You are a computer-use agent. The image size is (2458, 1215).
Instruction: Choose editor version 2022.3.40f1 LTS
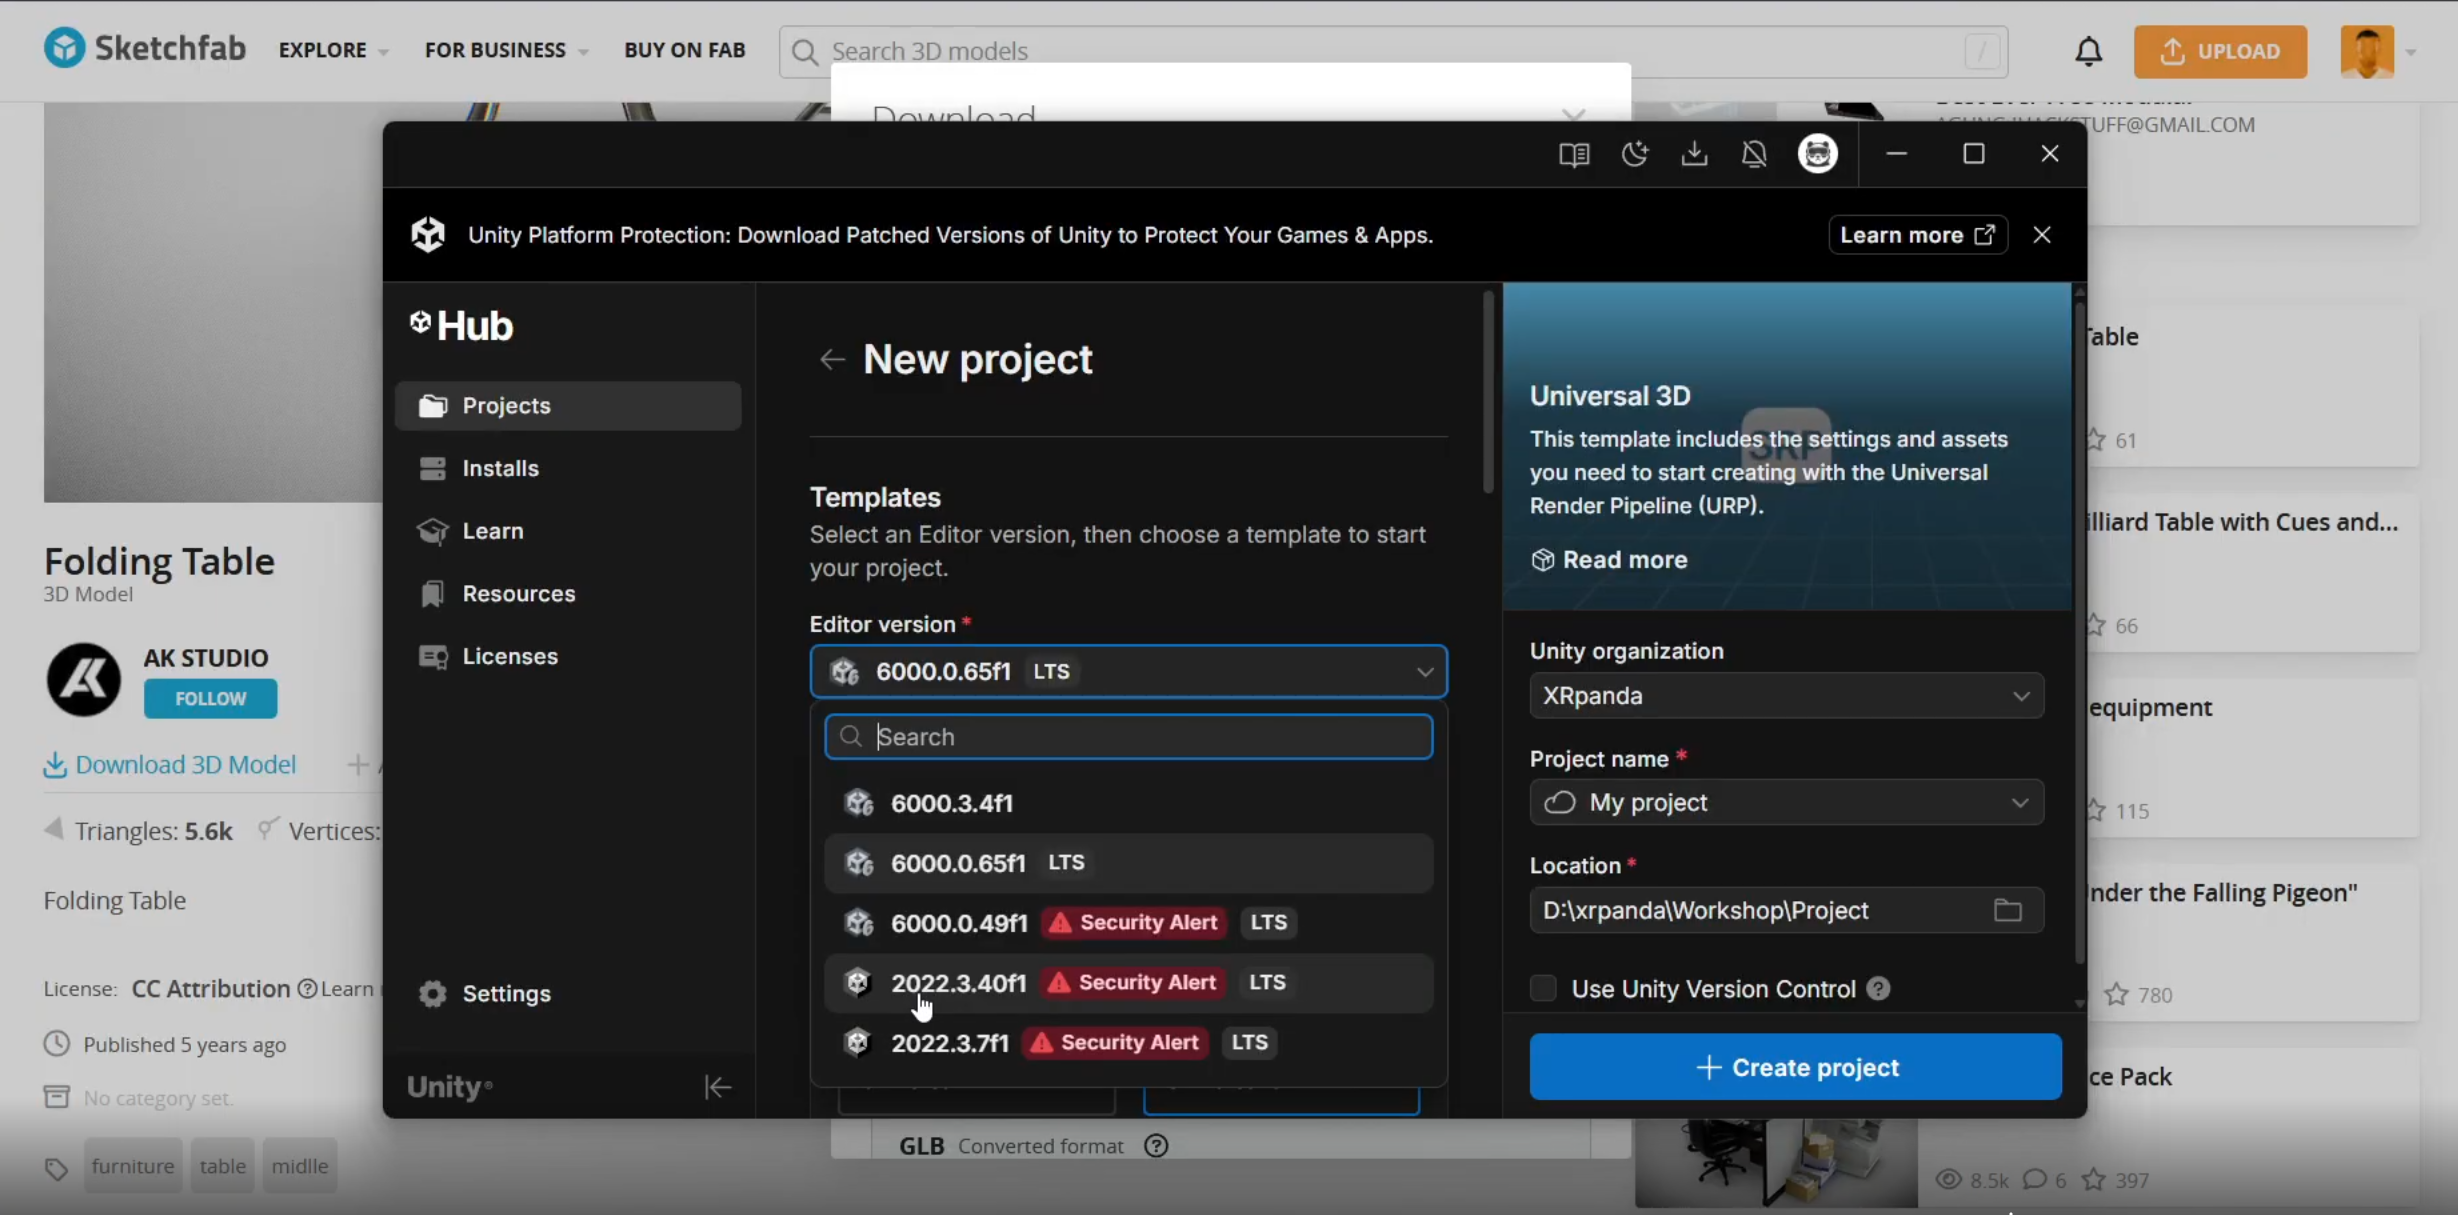[958, 983]
